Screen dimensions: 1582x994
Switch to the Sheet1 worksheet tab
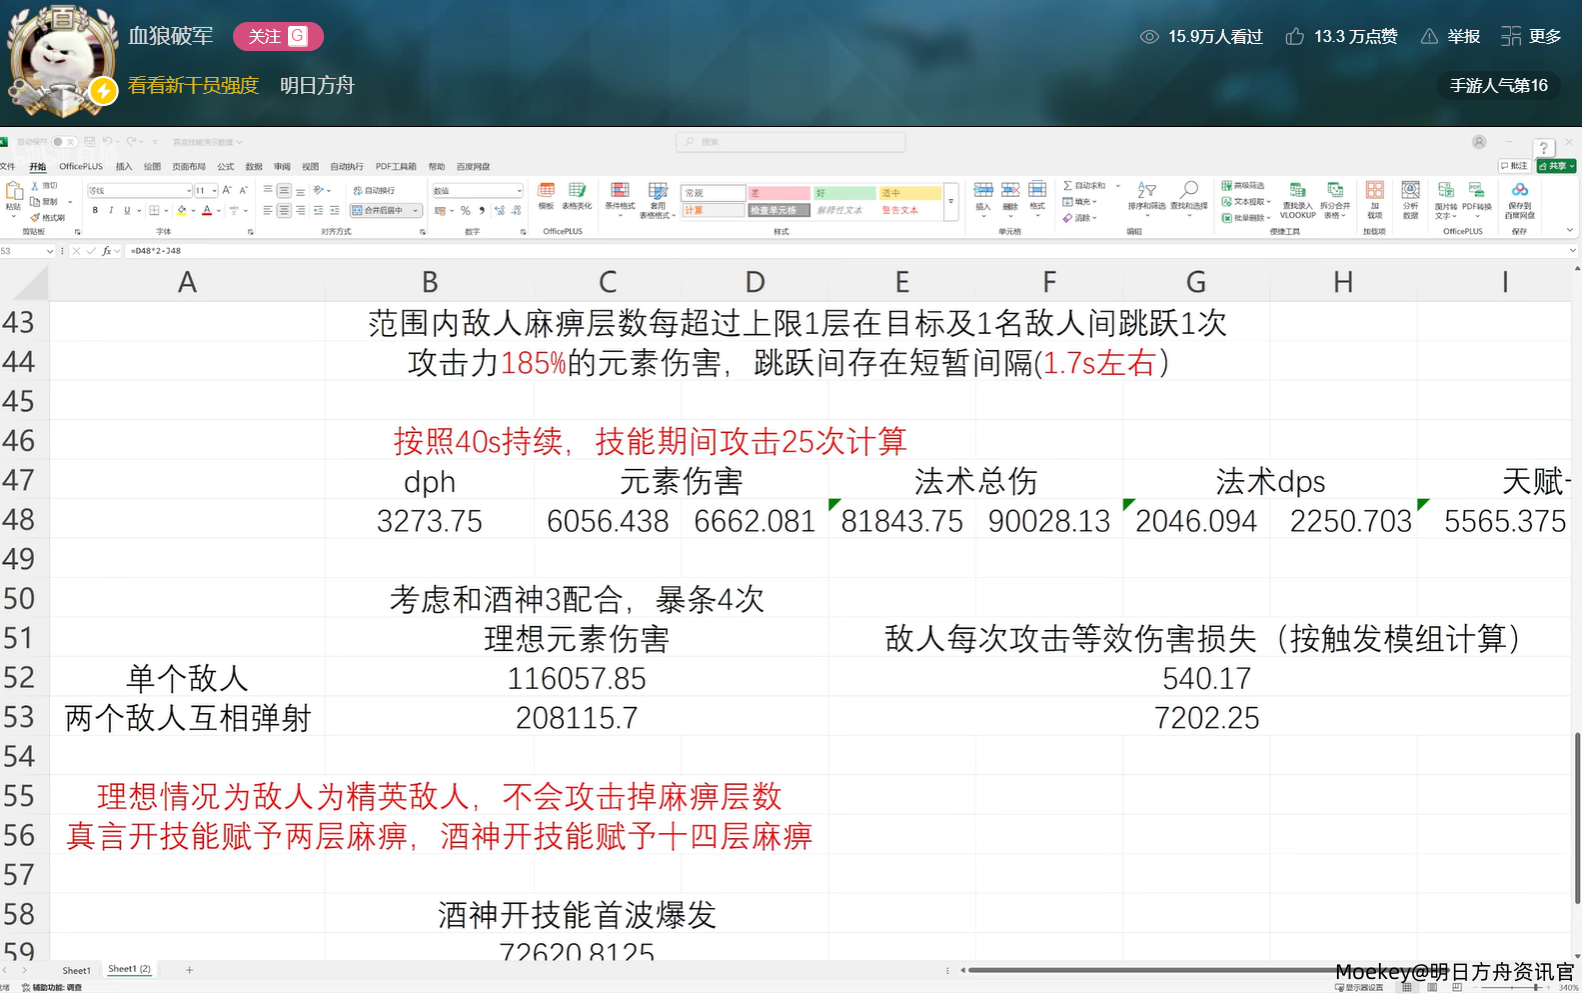76,971
